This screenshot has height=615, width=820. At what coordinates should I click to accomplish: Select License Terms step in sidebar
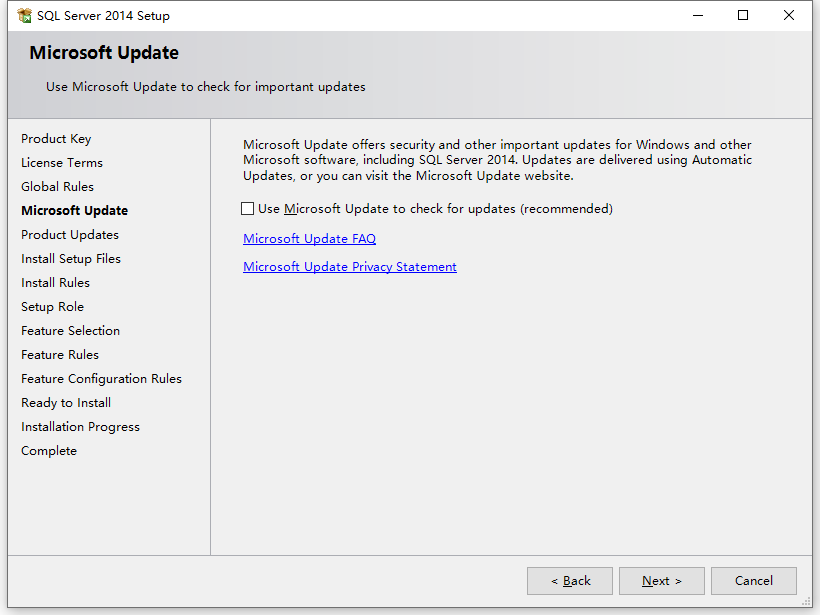62,163
